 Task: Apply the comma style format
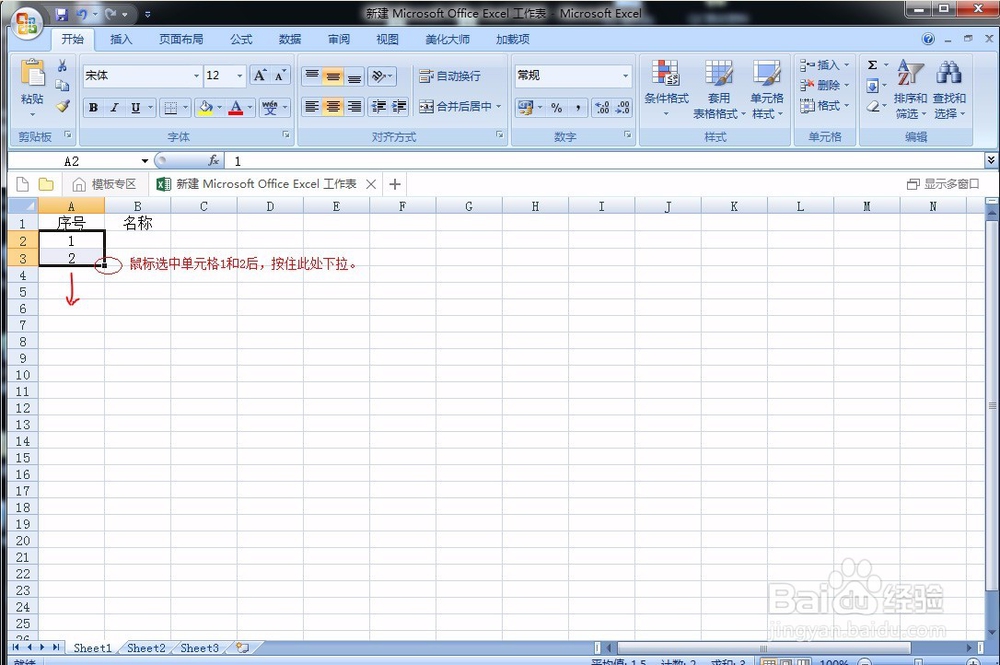pos(578,107)
